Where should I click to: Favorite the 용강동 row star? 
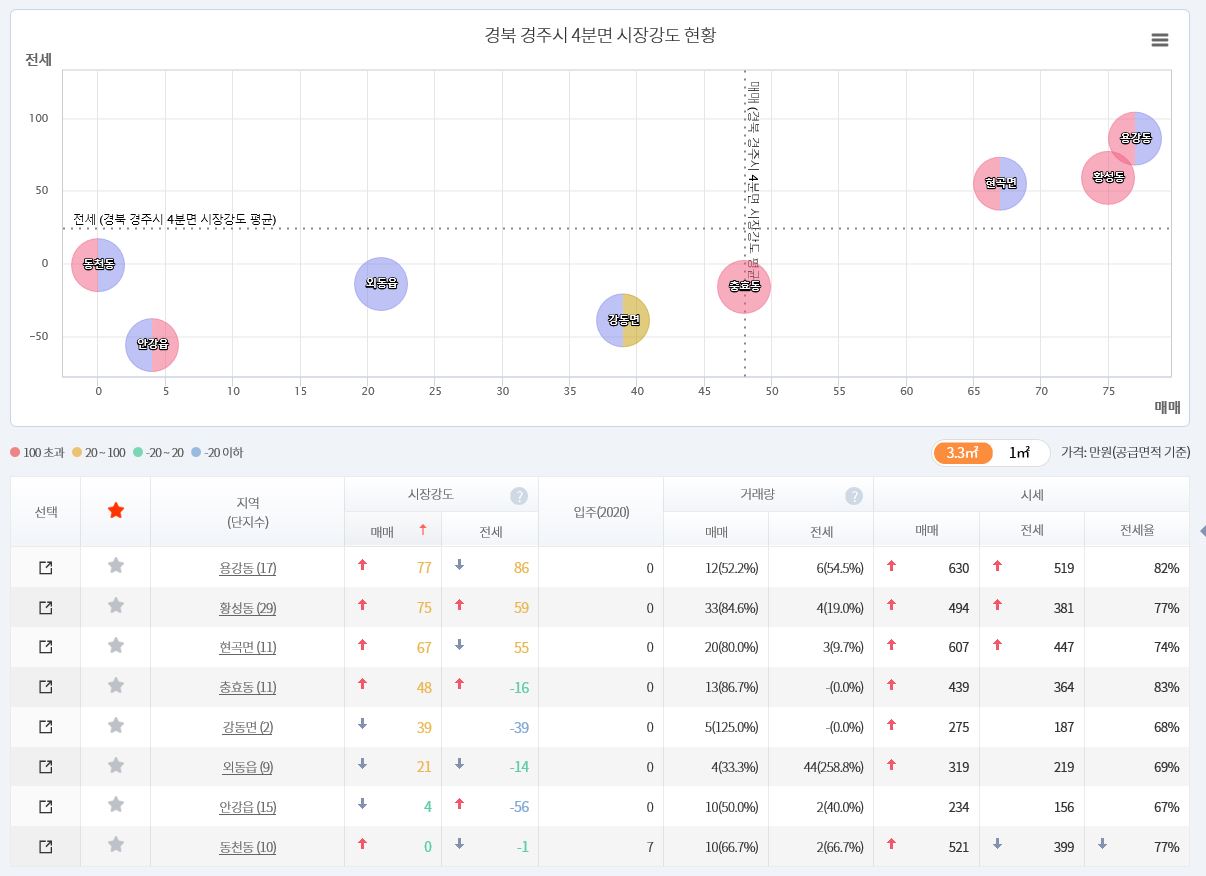coord(116,566)
